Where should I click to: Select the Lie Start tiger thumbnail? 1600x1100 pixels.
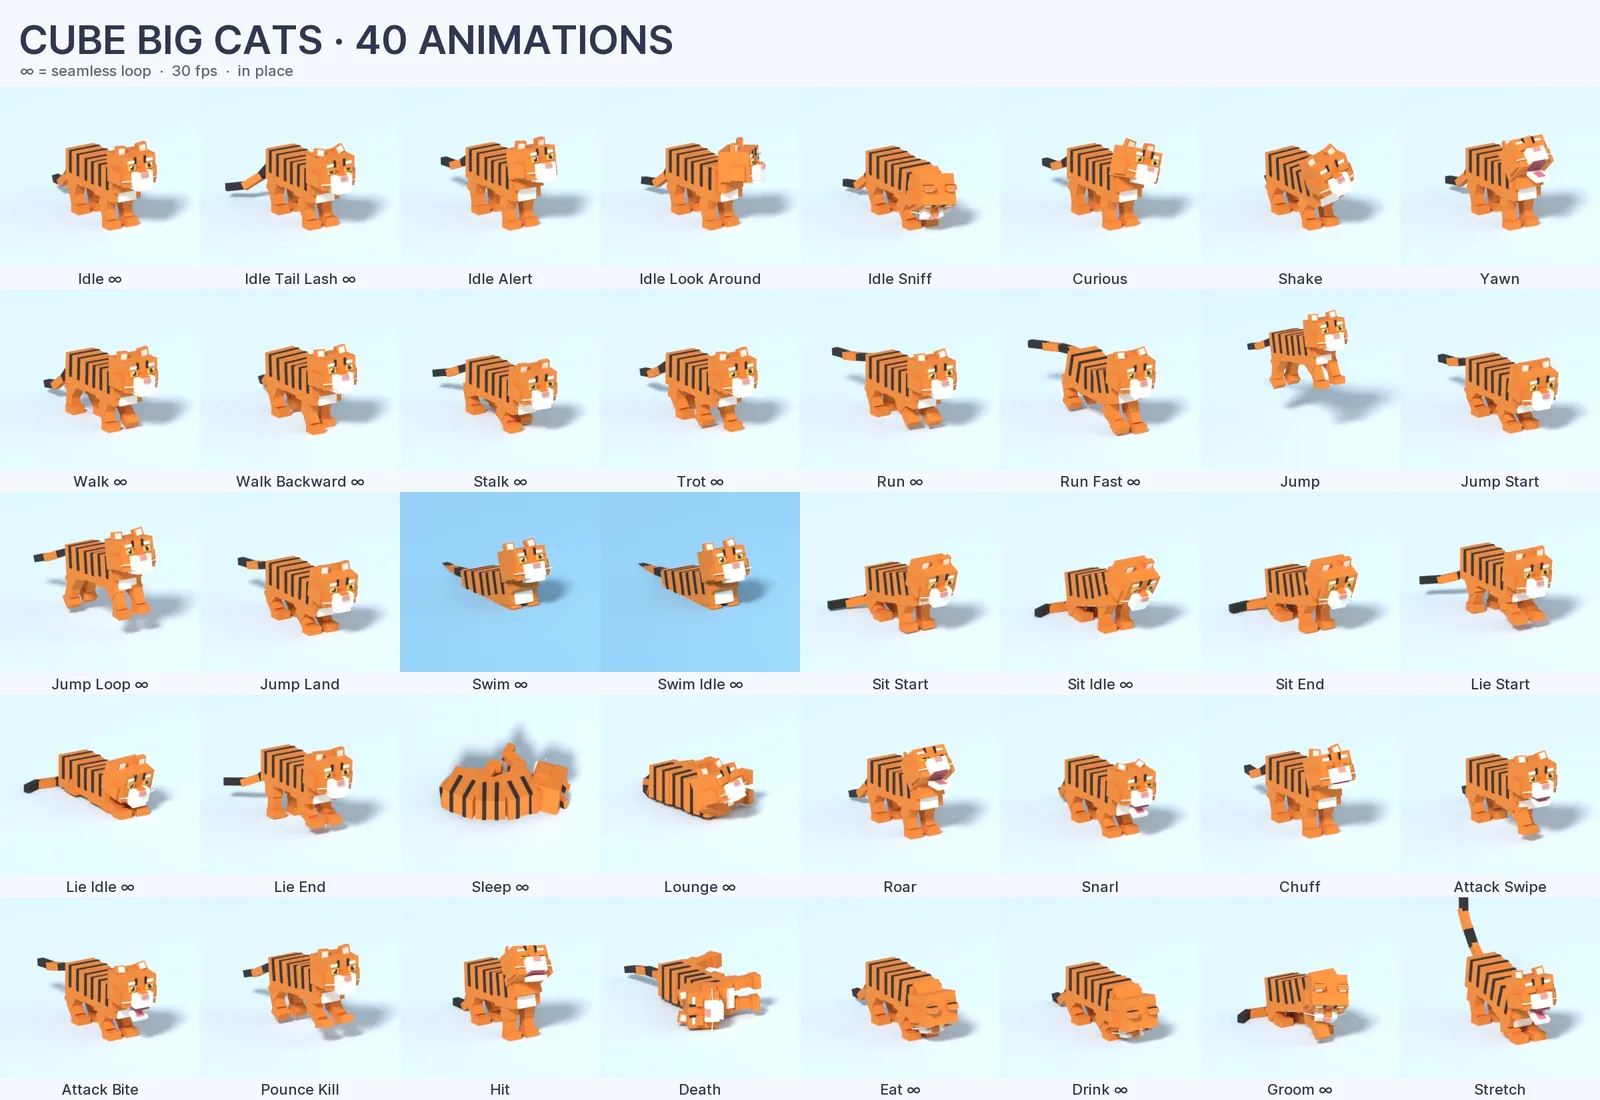coord(1500,582)
